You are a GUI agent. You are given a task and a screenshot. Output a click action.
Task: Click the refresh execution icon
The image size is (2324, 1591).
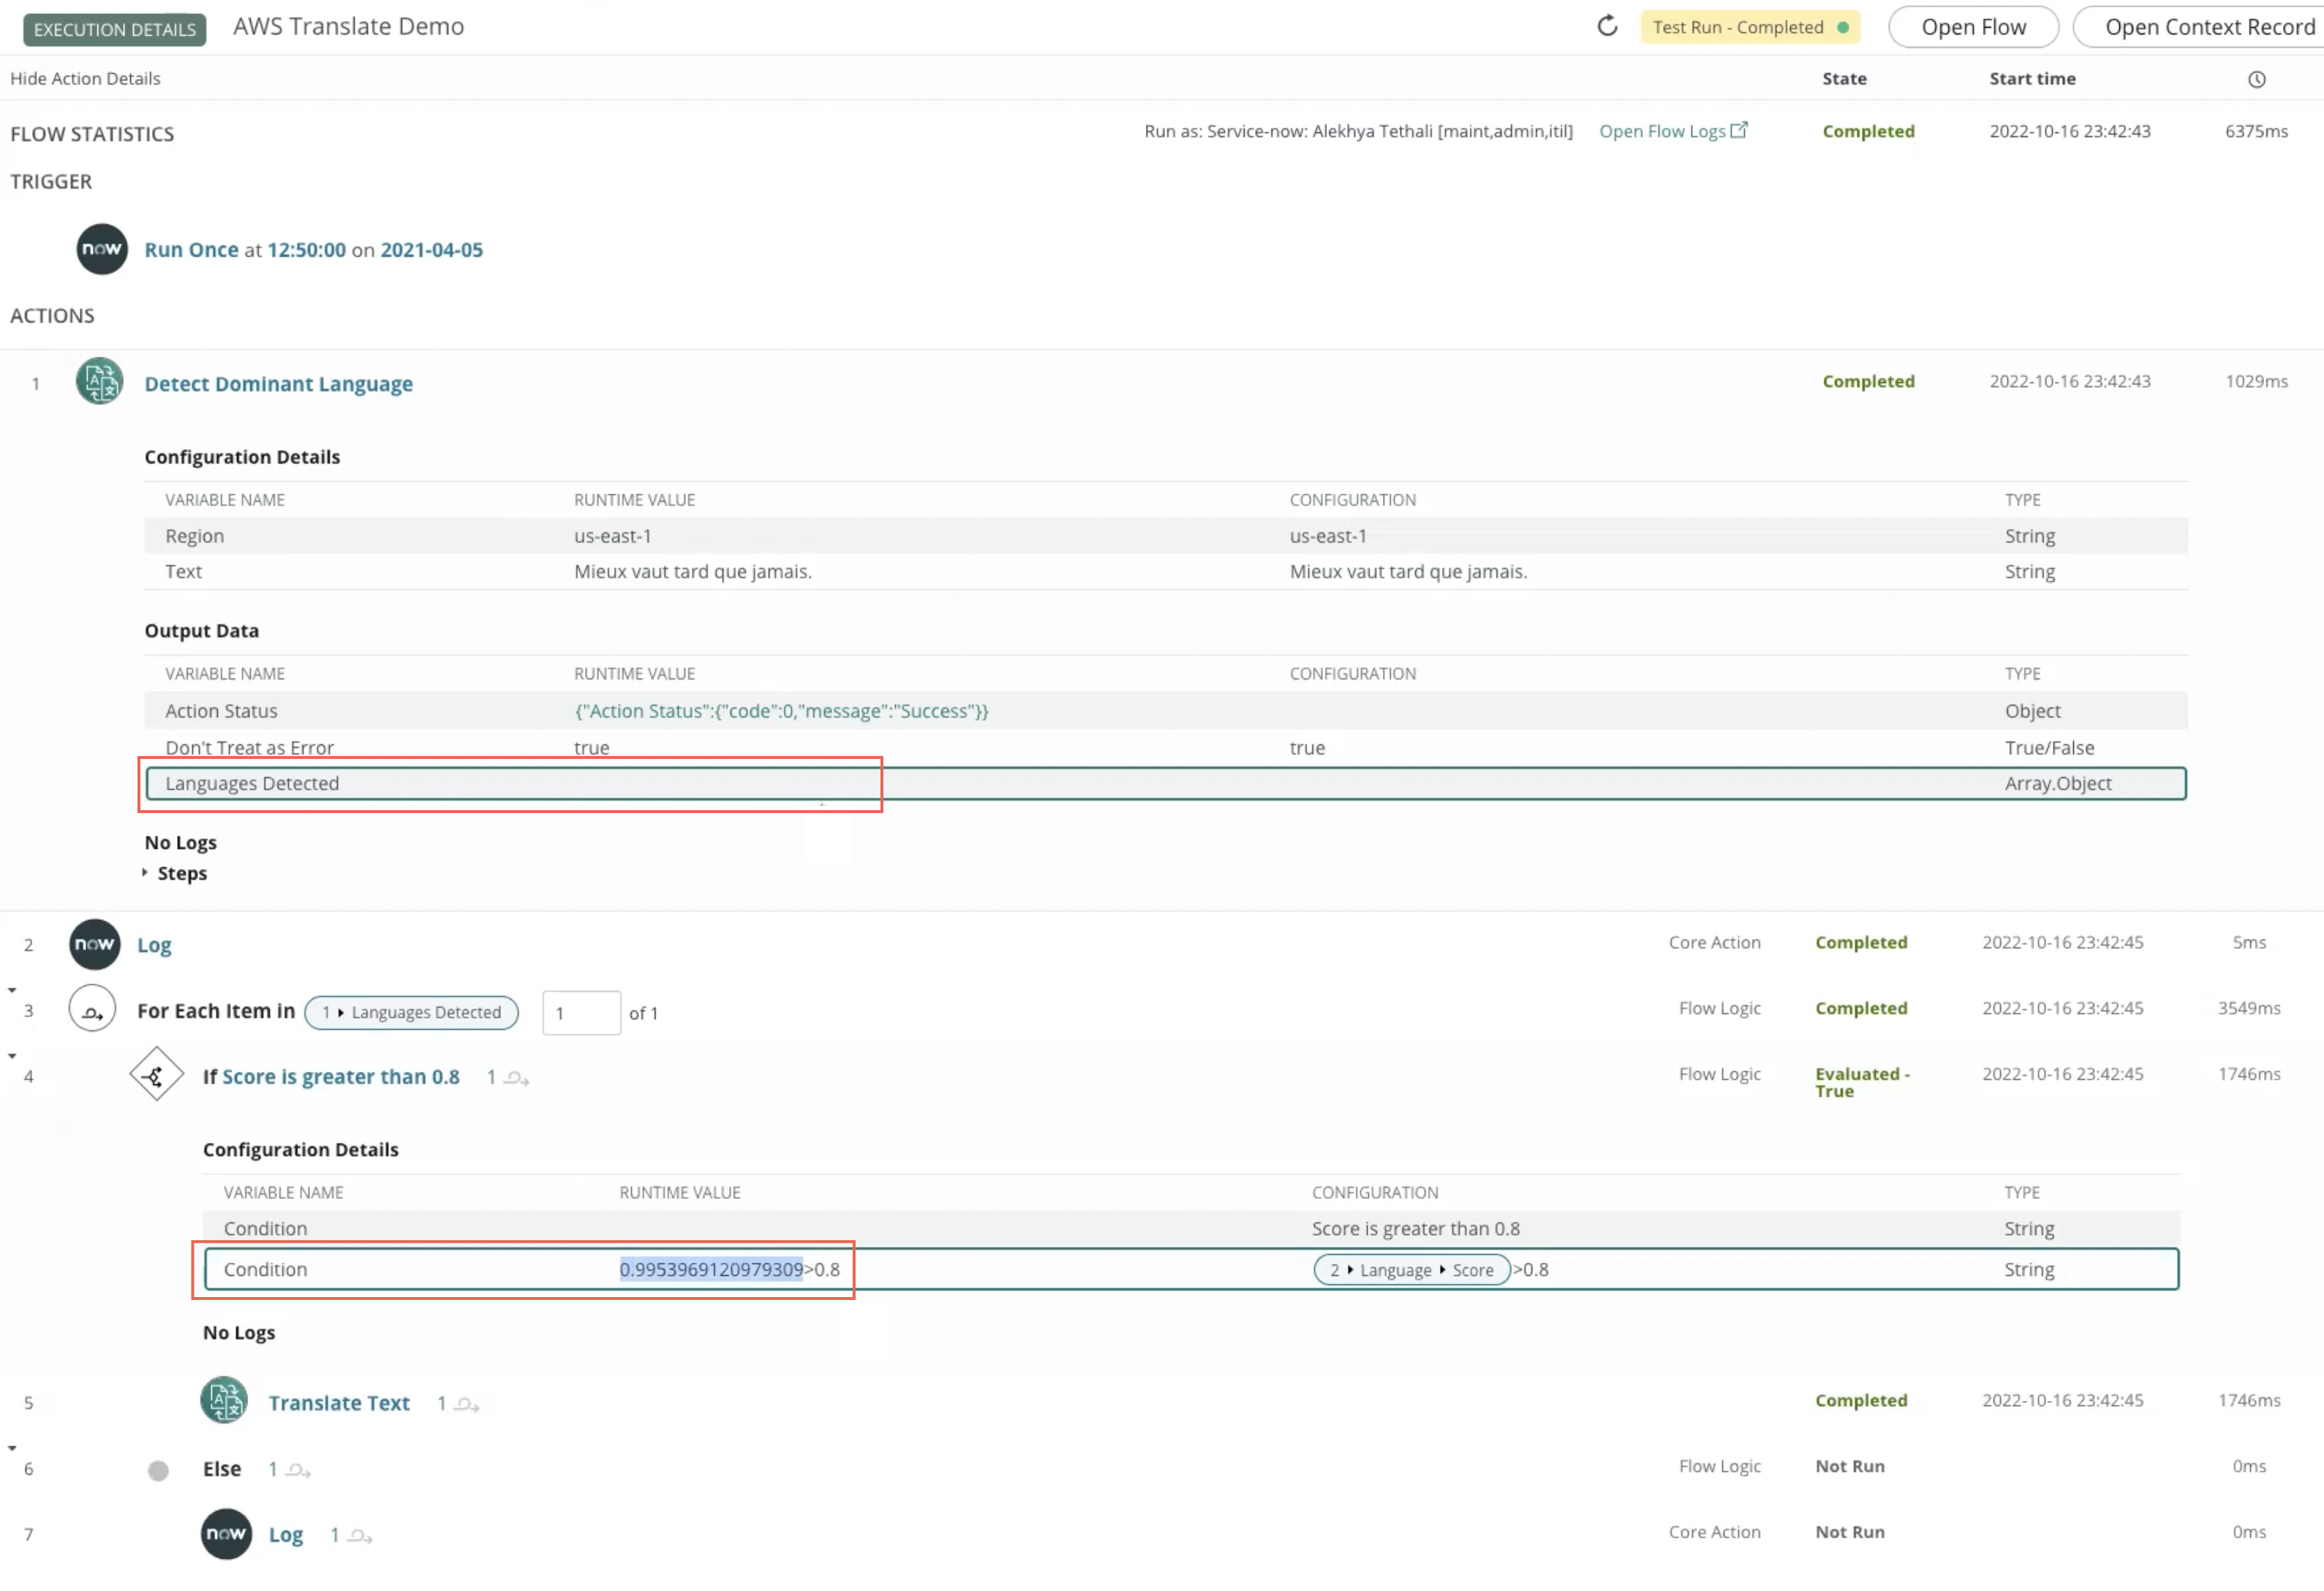1607,26
